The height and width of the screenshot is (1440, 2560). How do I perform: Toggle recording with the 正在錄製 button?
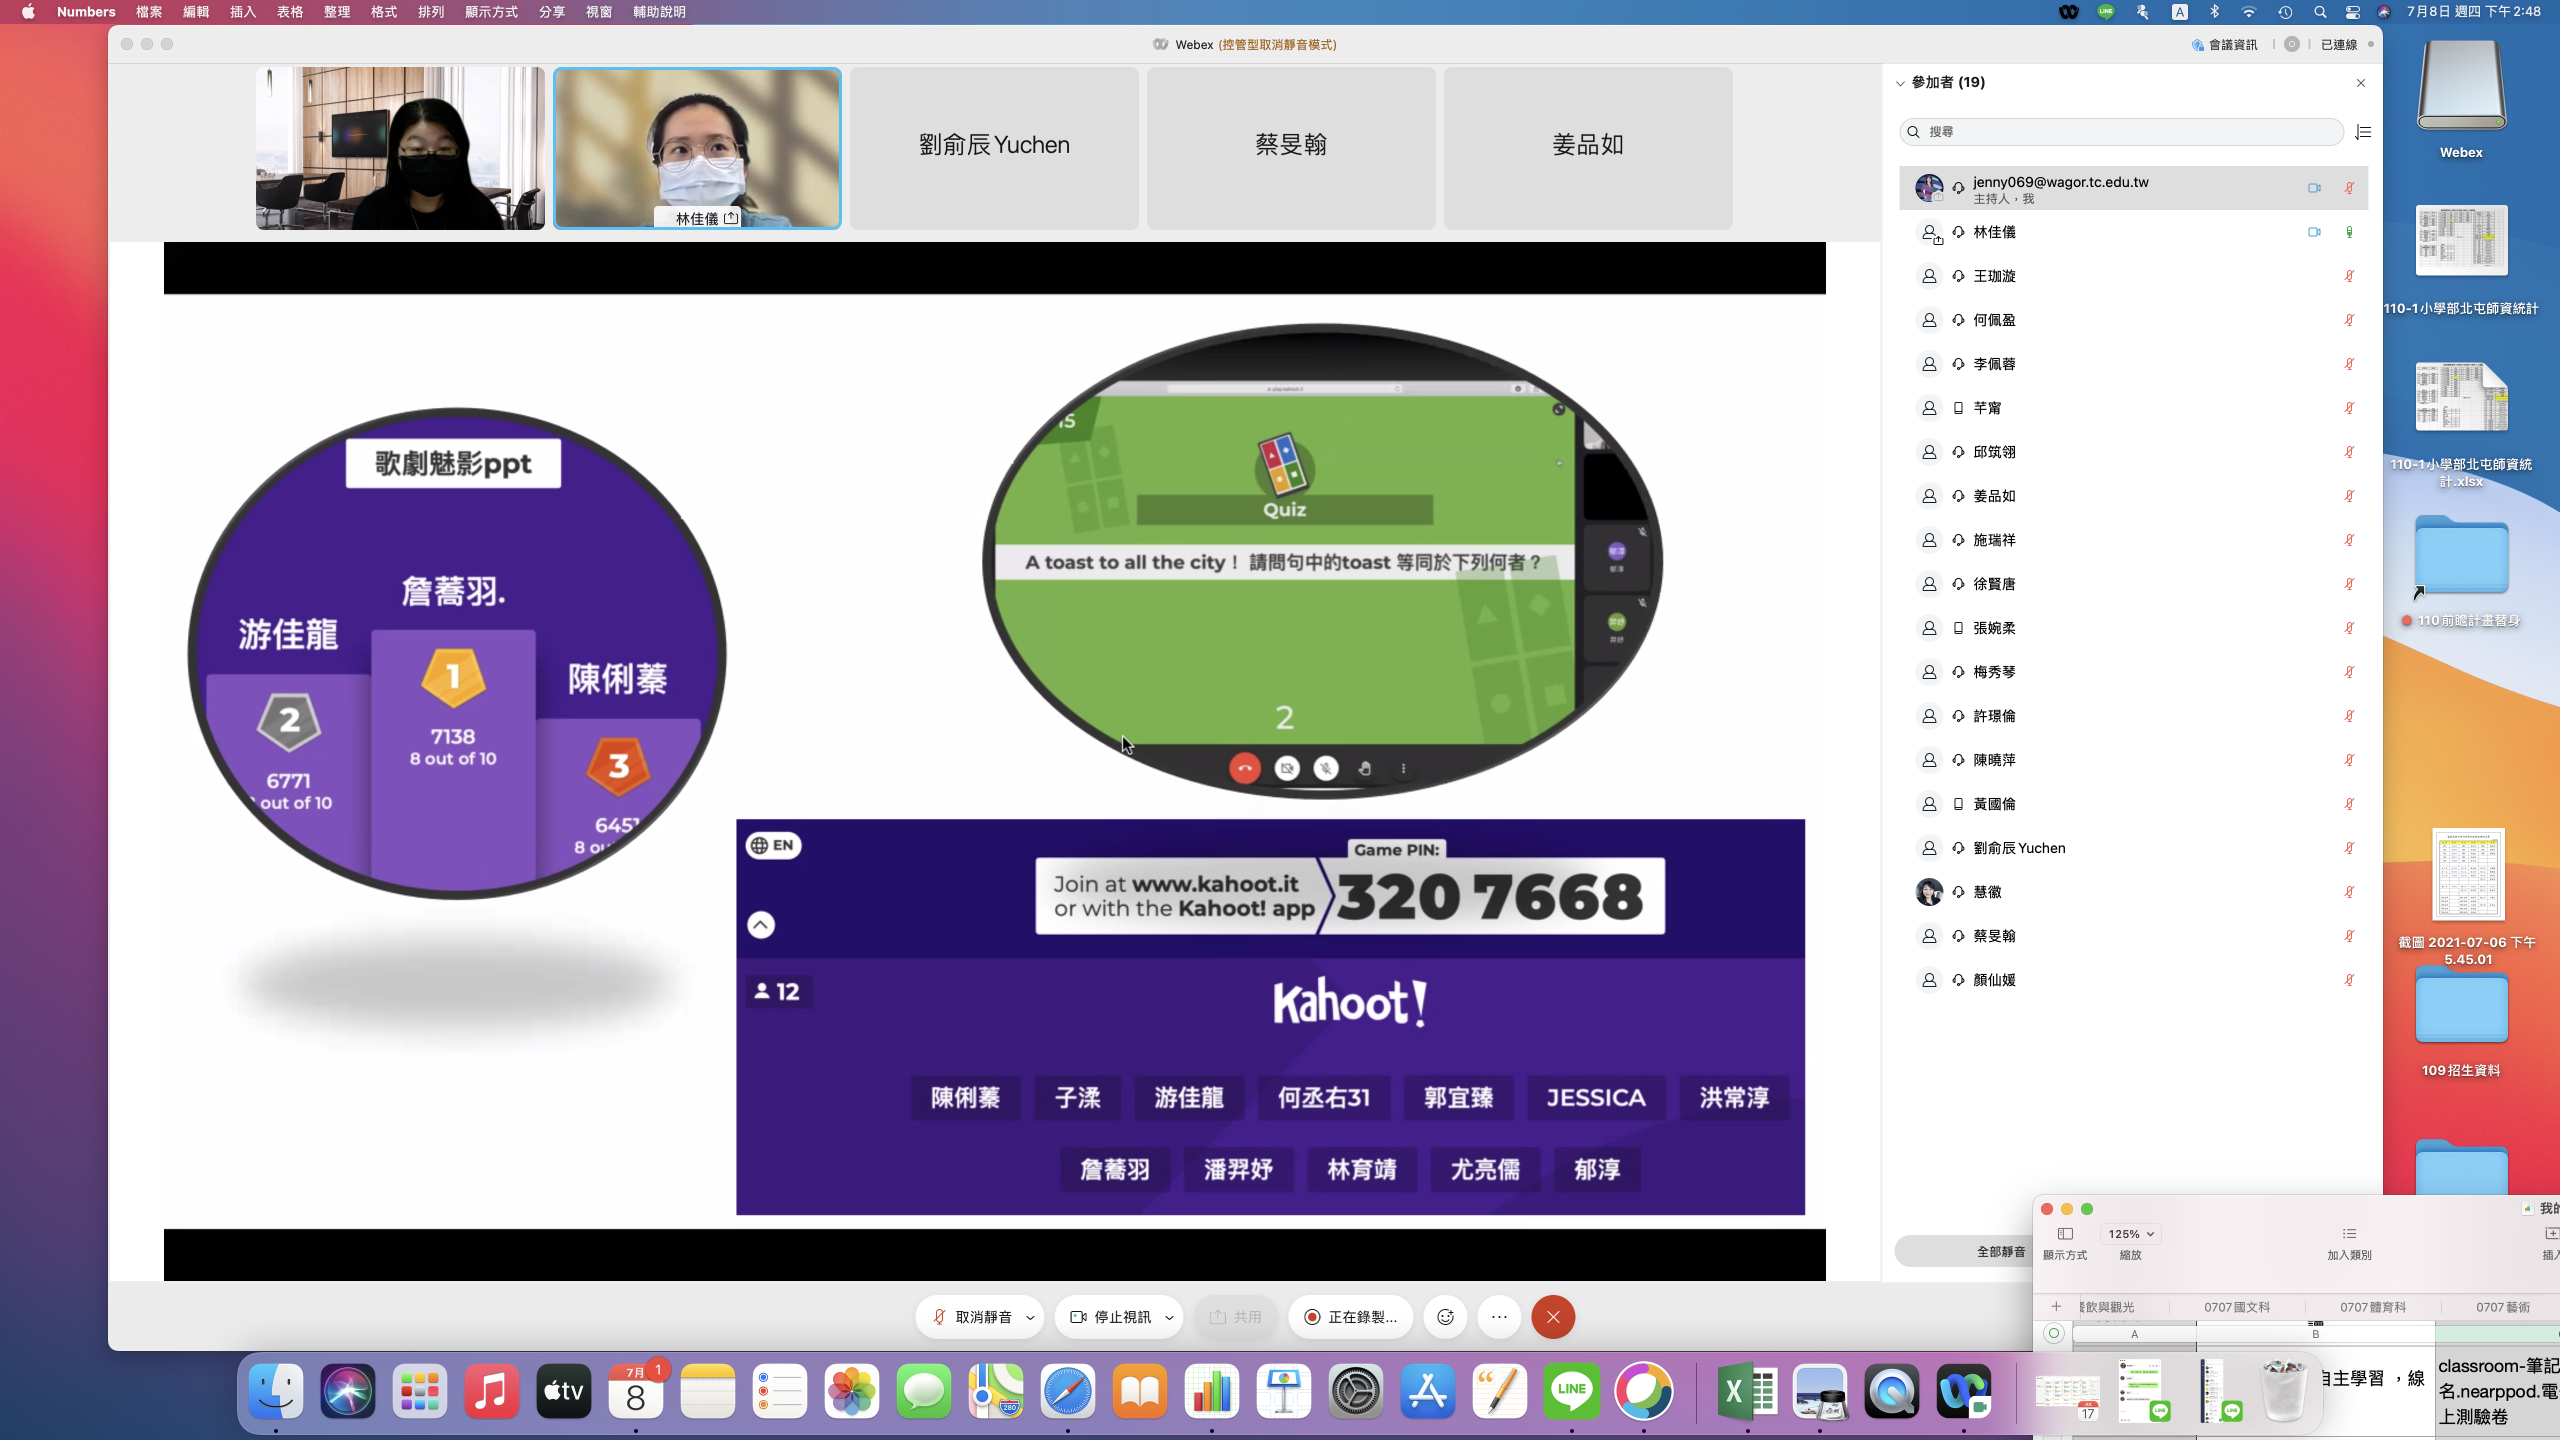point(1350,1317)
